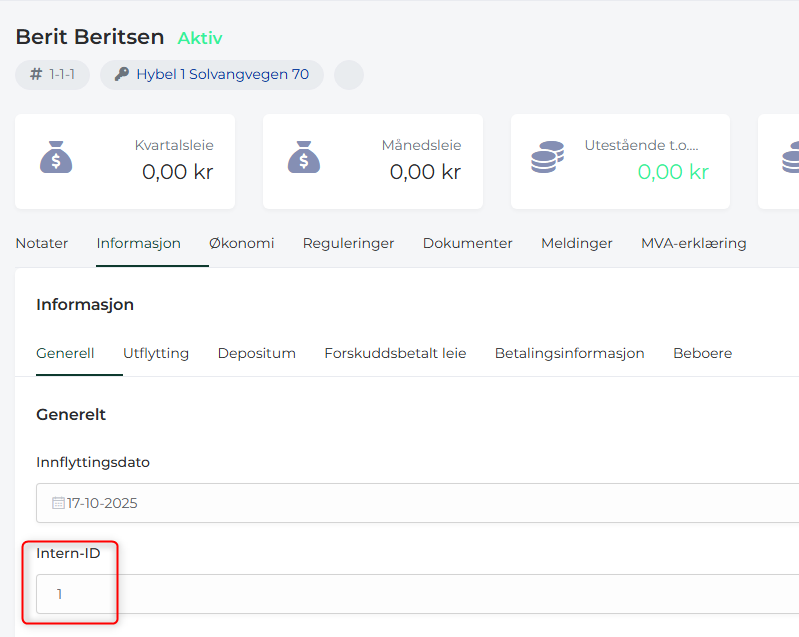The height and width of the screenshot is (637, 799).
Task: Click the Generelt heading
Action: [71, 414]
